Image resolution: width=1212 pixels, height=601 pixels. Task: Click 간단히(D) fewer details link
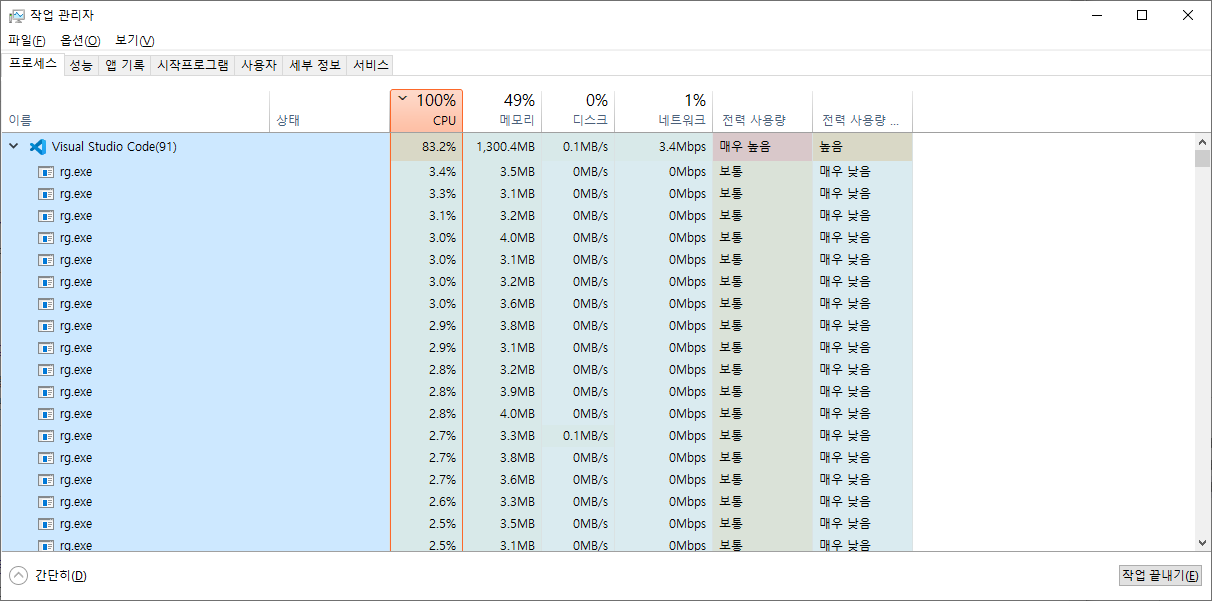point(60,575)
